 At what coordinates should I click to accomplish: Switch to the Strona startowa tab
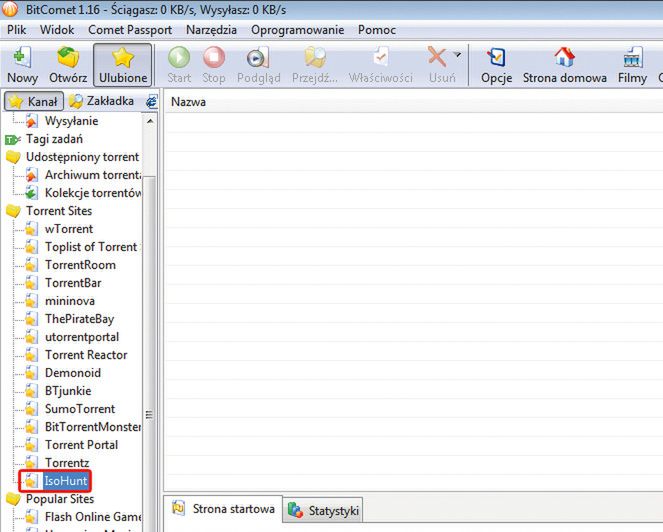[x=223, y=509]
